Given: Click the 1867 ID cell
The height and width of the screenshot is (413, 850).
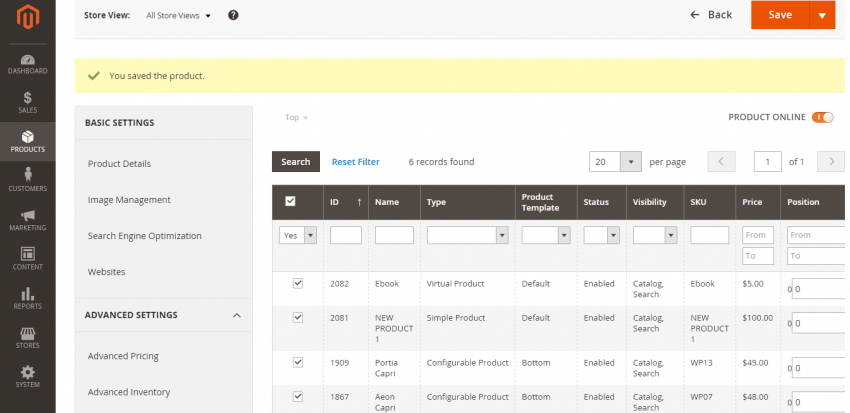Looking at the screenshot, I should (x=339, y=397).
